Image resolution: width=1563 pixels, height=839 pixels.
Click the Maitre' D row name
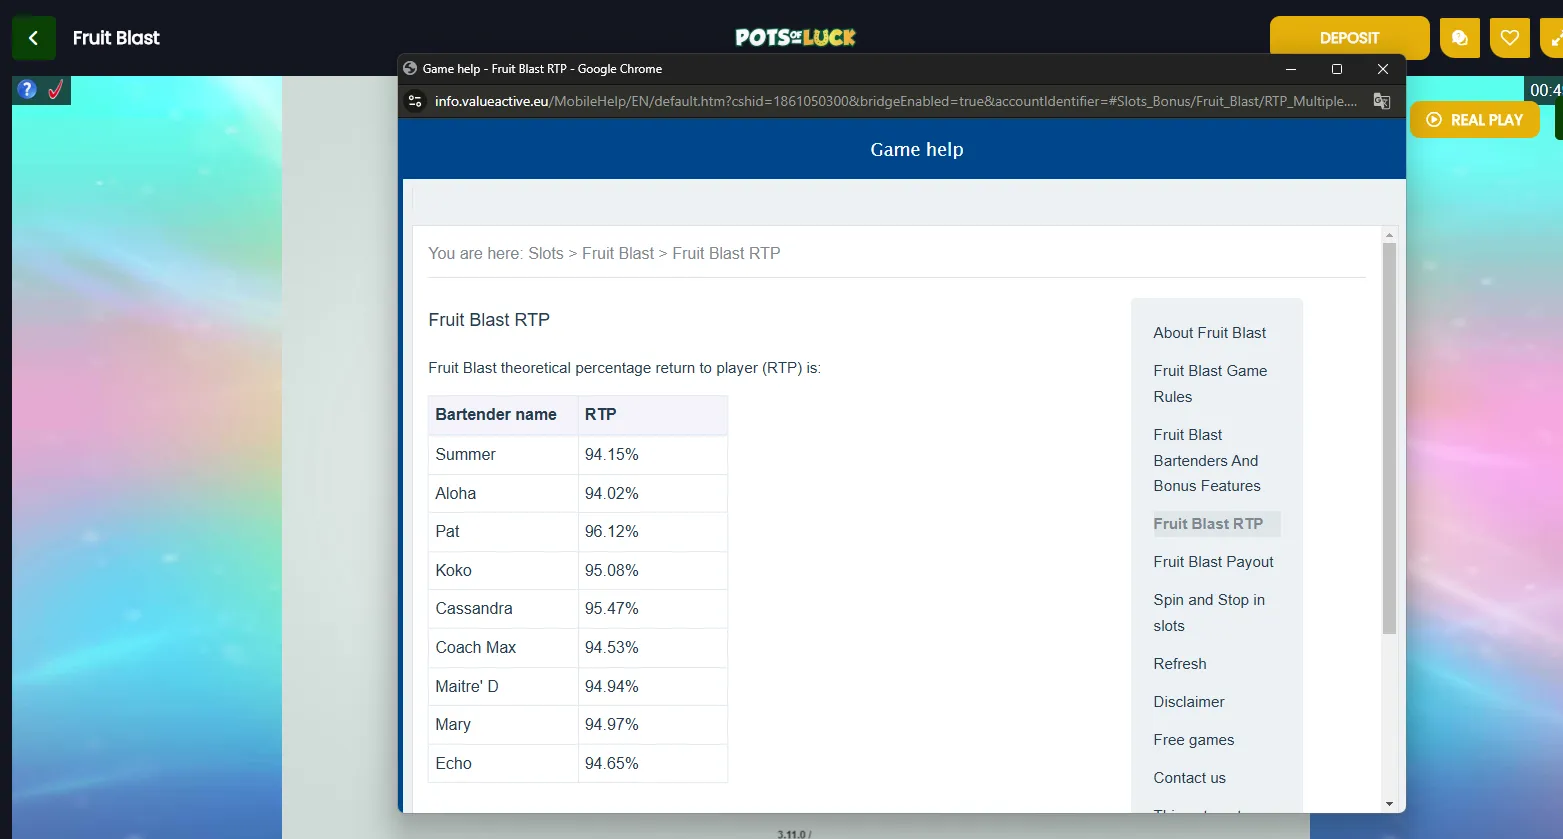(x=467, y=687)
